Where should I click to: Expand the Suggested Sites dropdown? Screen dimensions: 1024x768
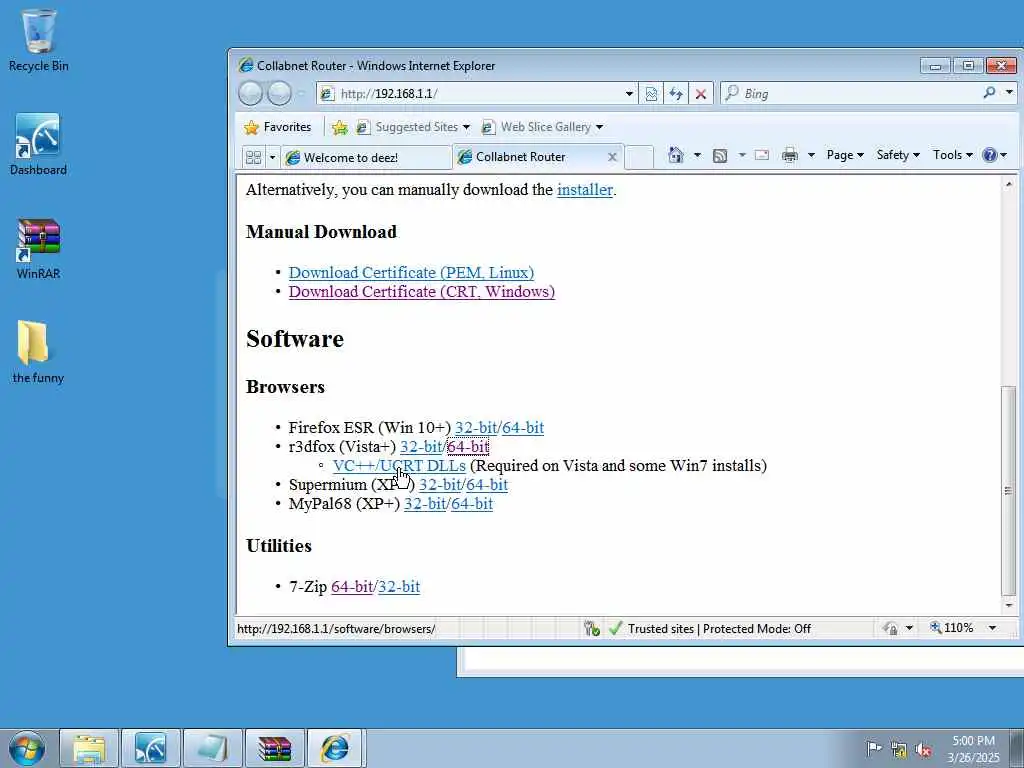[466, 127]
